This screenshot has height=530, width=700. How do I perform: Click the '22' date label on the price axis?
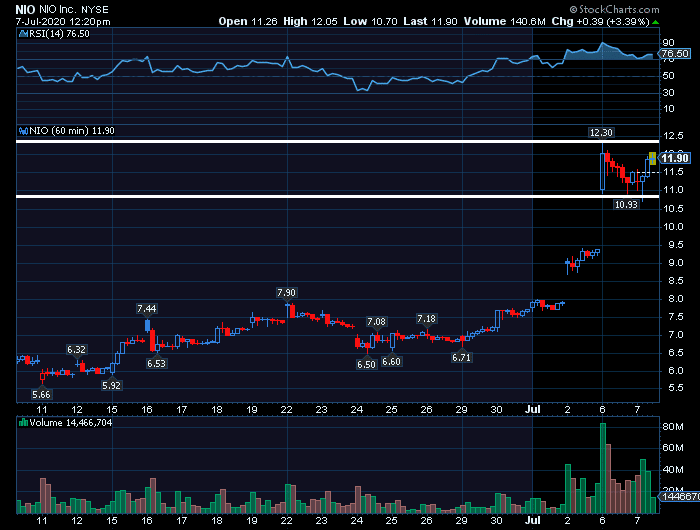click(x=286, y=409)
